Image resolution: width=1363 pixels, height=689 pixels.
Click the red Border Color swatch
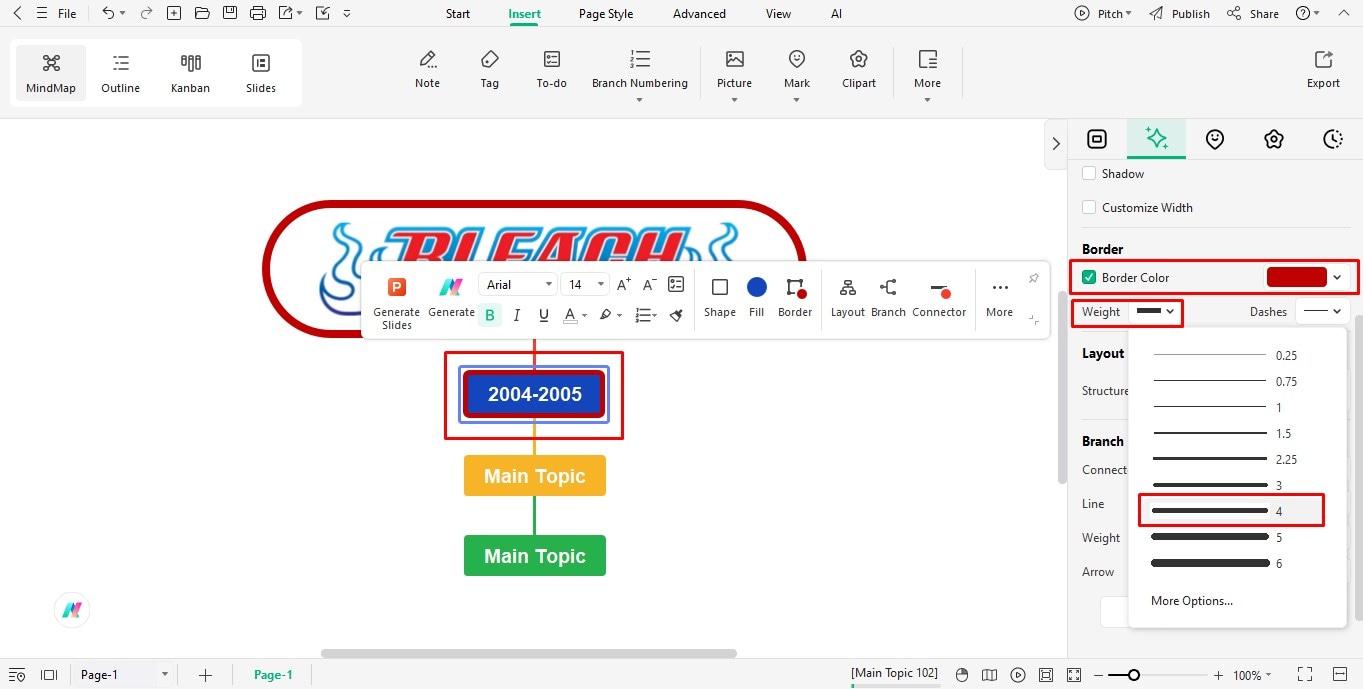point(1296,277)
